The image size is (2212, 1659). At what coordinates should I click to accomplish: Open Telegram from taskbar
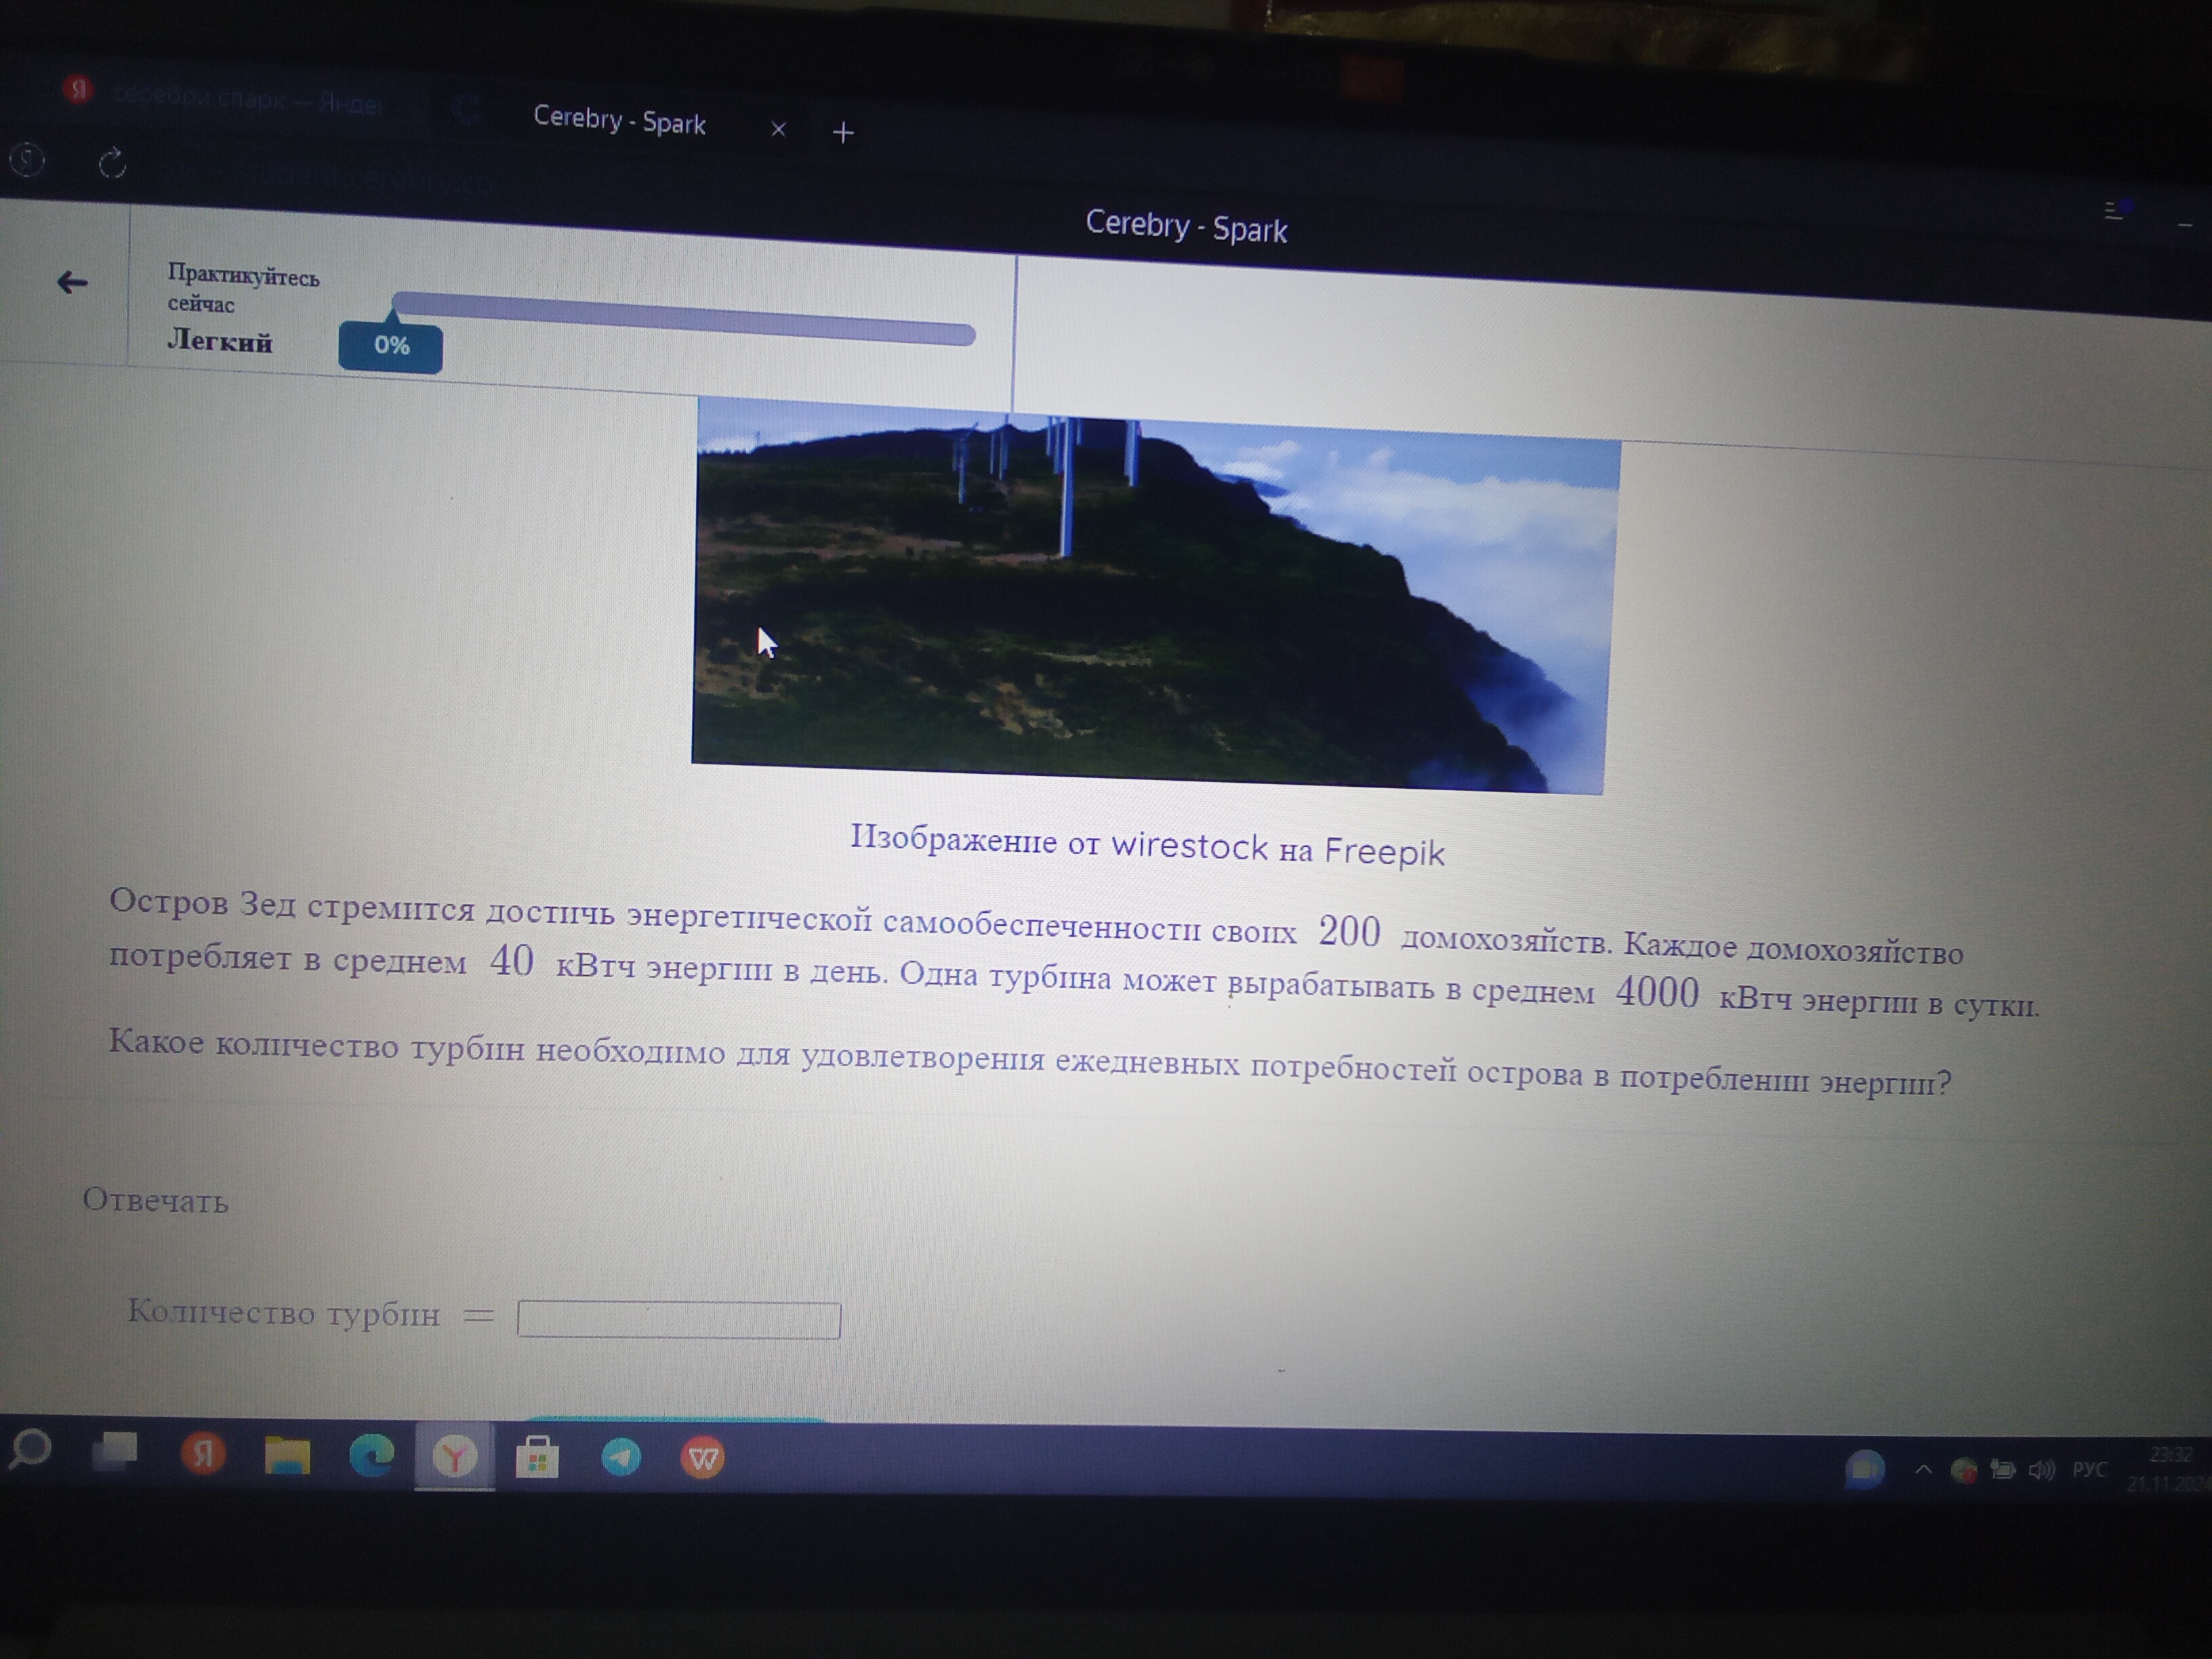621,1458
